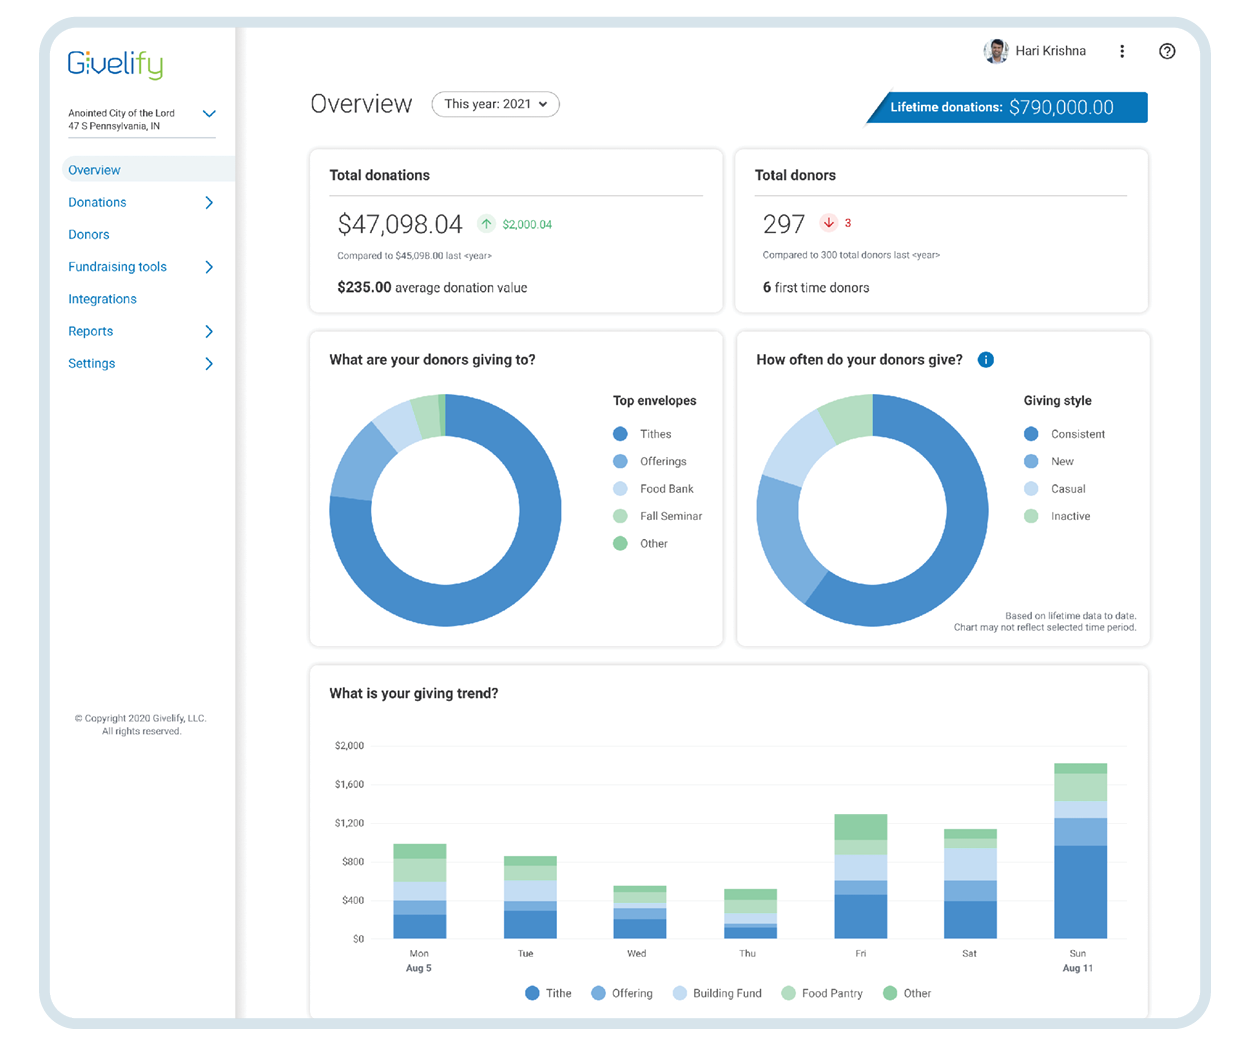Click the red down arrow donors indicator

coord(828,223)
